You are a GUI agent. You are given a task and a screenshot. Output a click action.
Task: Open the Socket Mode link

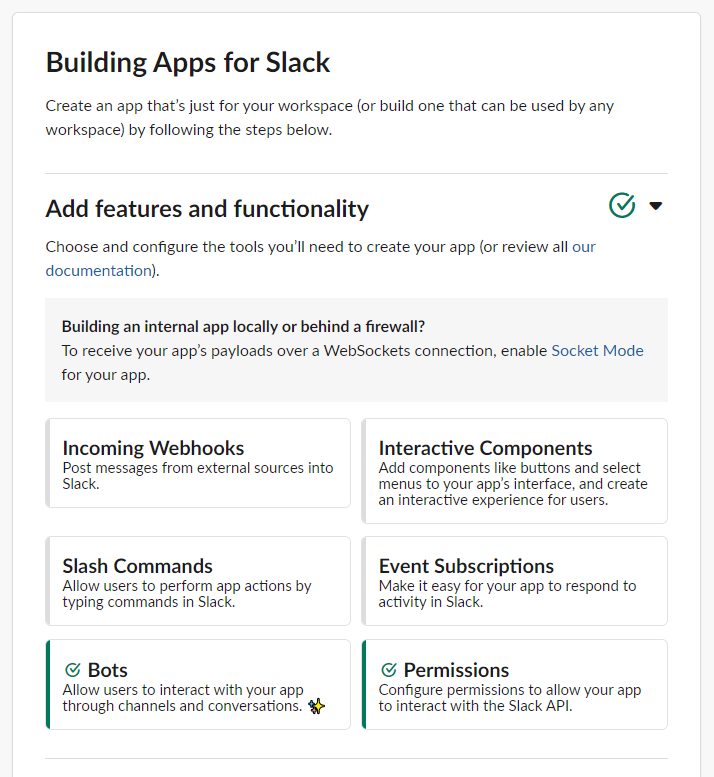(597, 351)
